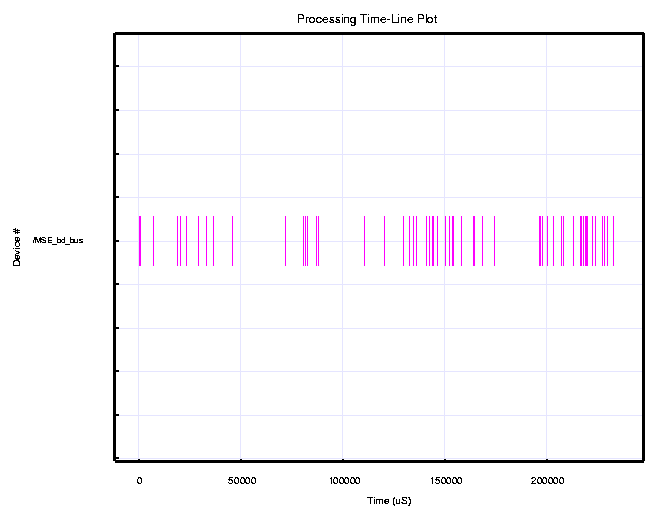
Task: Click the 'Time (uS)' x-axis label
Action: click(389, 500)
